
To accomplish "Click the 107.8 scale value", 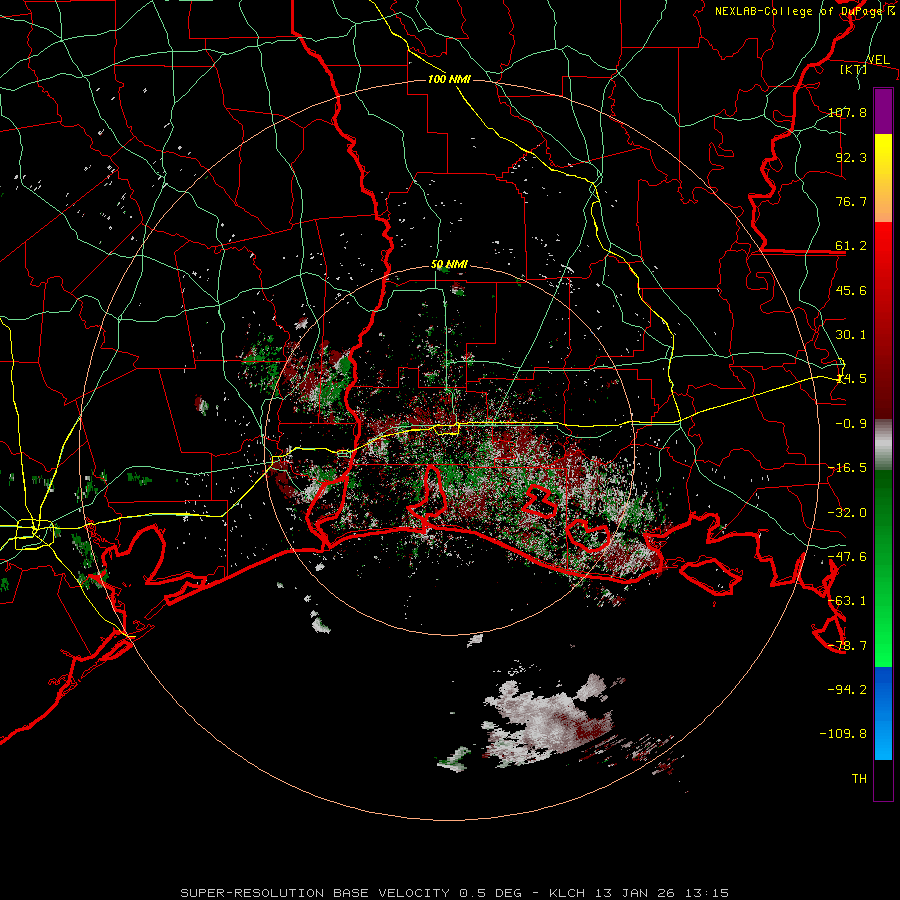I will 847,112.
